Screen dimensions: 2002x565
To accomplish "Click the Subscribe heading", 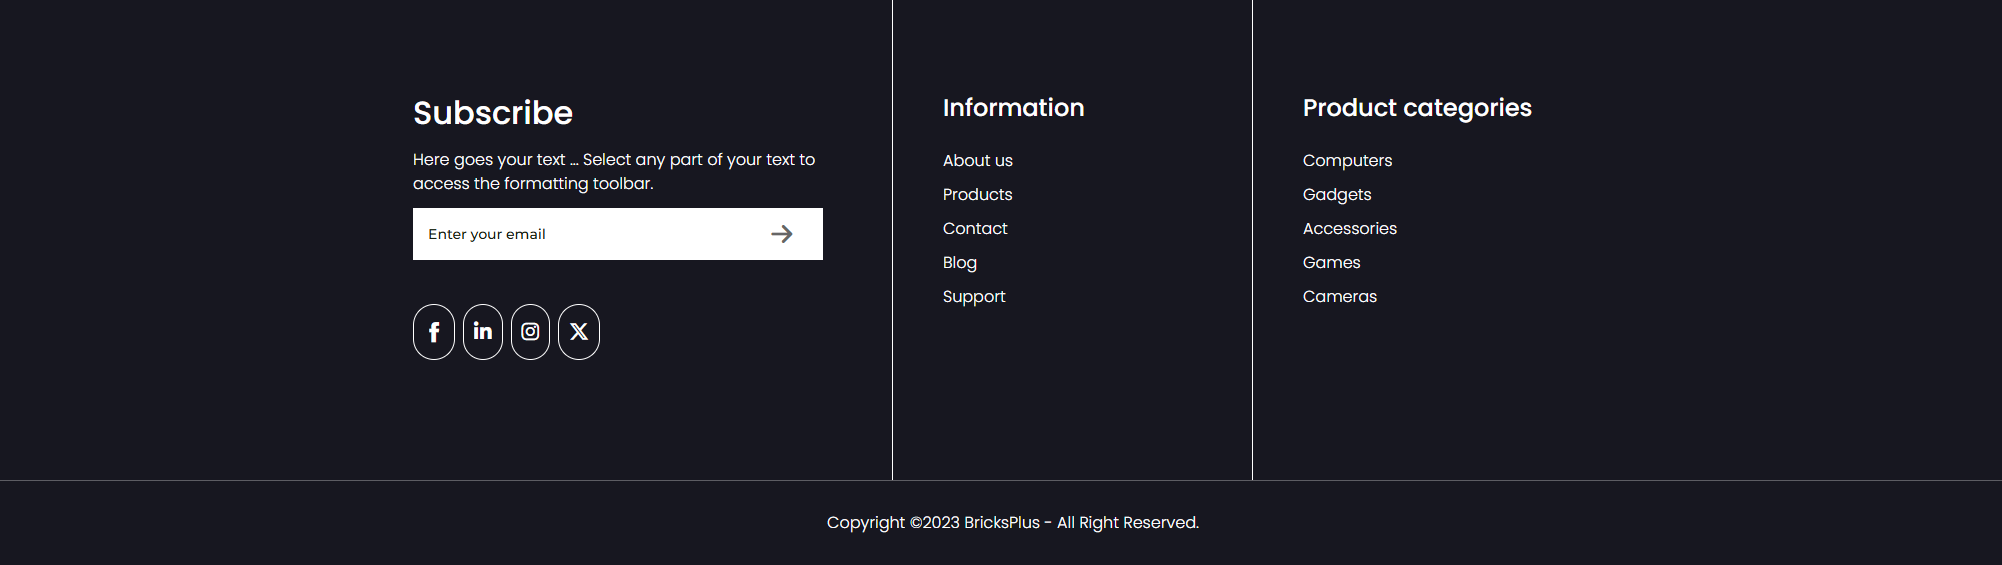I will (x=493, y=113).
